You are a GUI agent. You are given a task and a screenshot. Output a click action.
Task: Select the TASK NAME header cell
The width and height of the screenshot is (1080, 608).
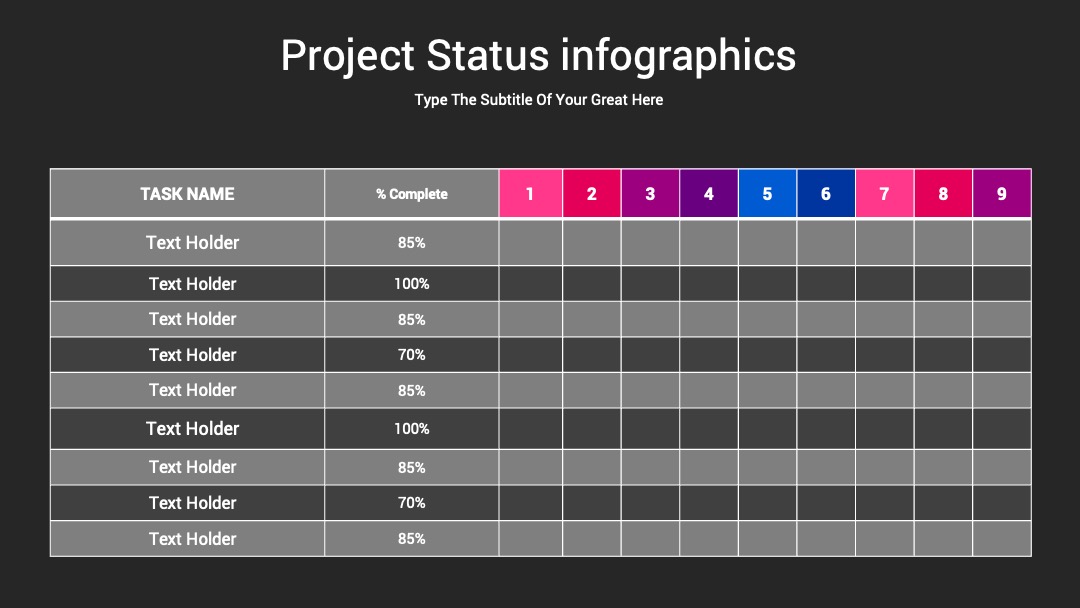(x=187, y=193)
